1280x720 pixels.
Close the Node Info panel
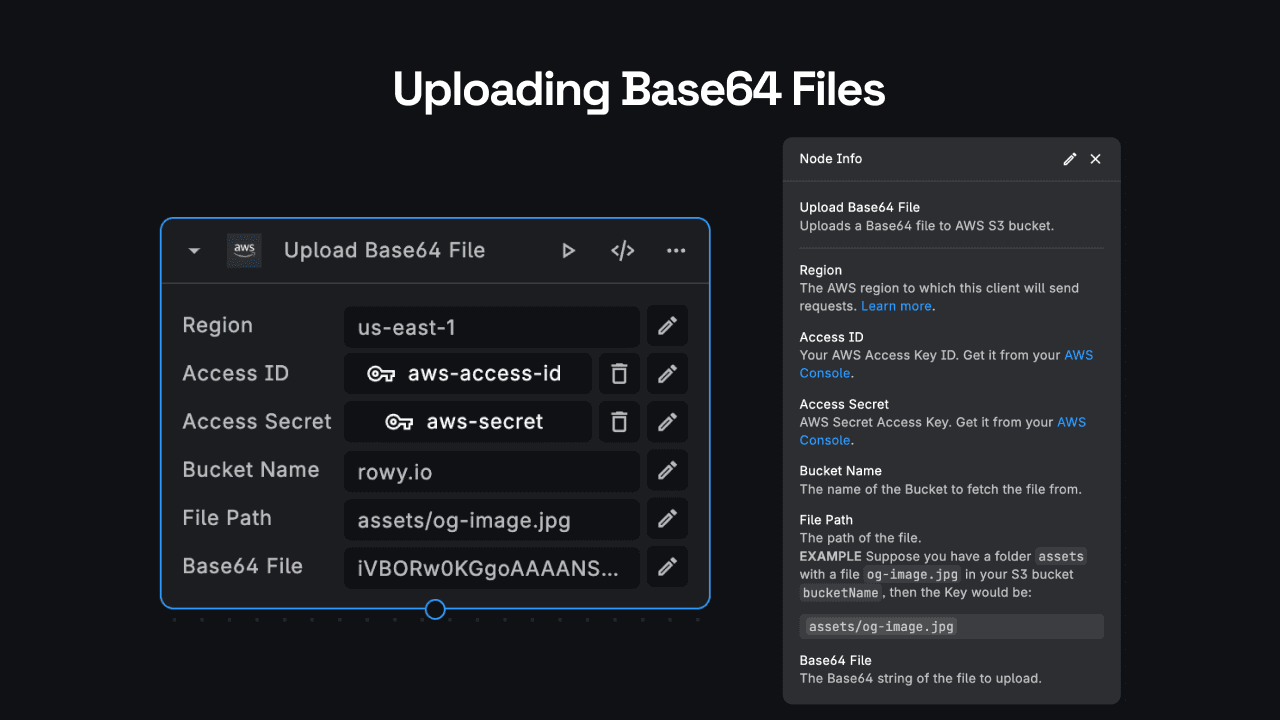click(x=1095, y=158)
